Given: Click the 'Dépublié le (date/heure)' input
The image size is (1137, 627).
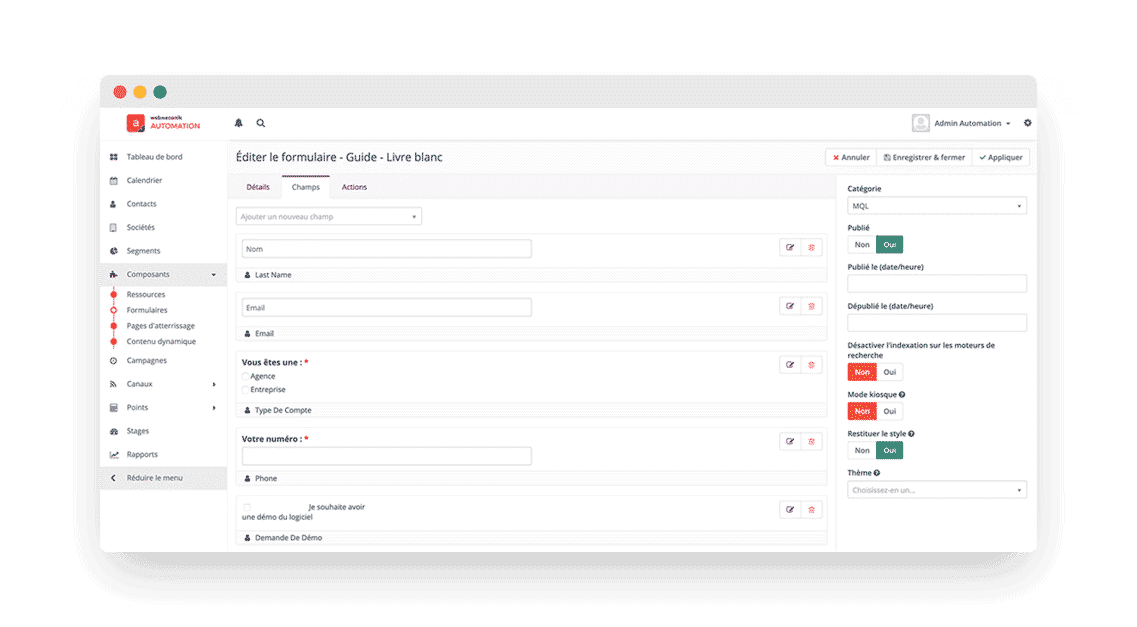Looking at the screenshot, I should click(x=937, y=323).
